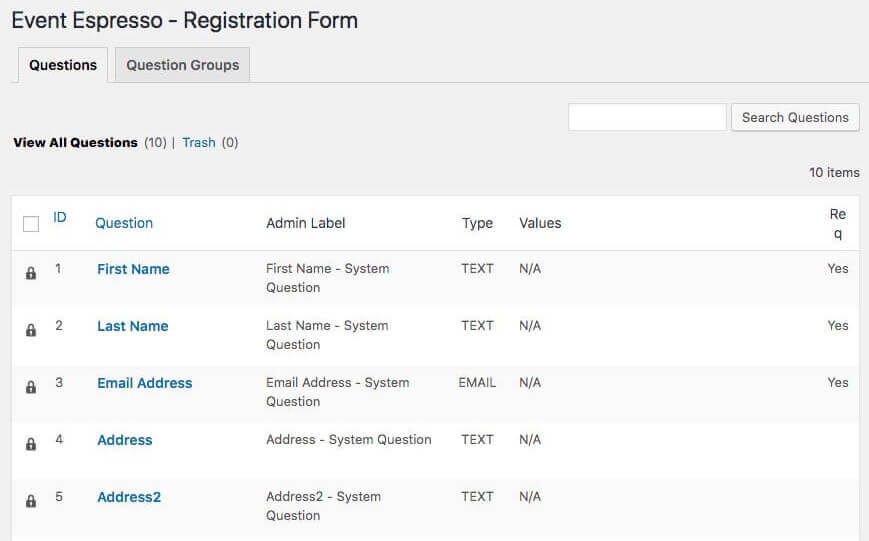Click the lock icon for Email Address
Screen dimensions: 869x541
[x=31, y=387]
